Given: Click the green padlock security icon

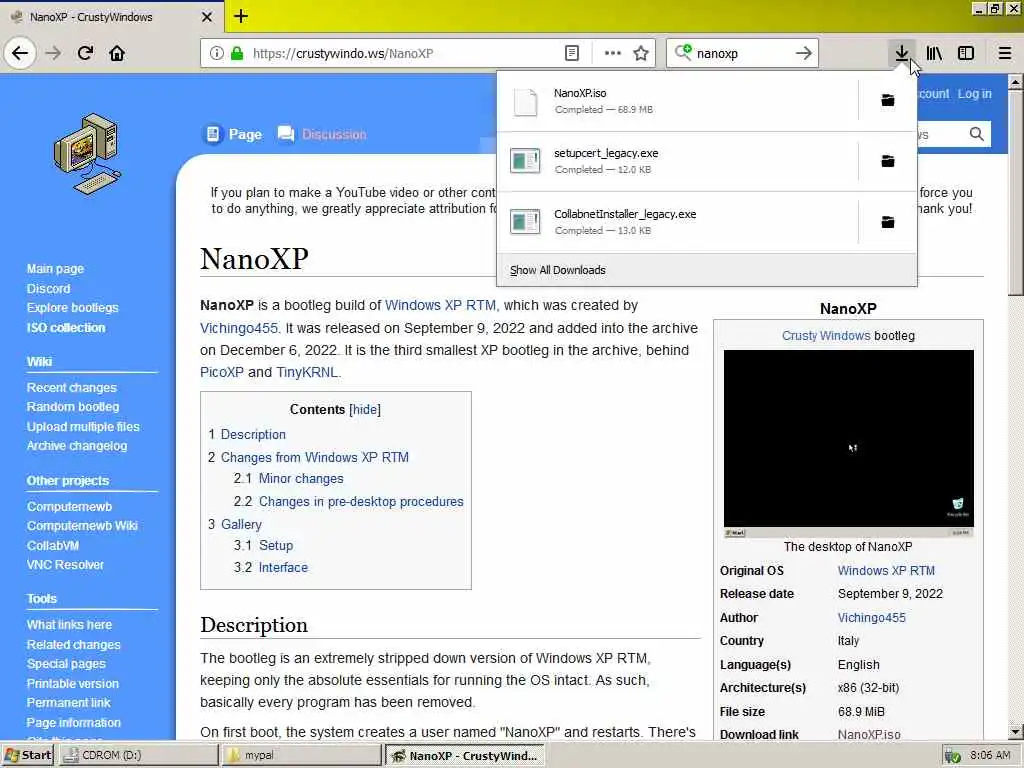Looking at the screenshot, I should [237, 54].
